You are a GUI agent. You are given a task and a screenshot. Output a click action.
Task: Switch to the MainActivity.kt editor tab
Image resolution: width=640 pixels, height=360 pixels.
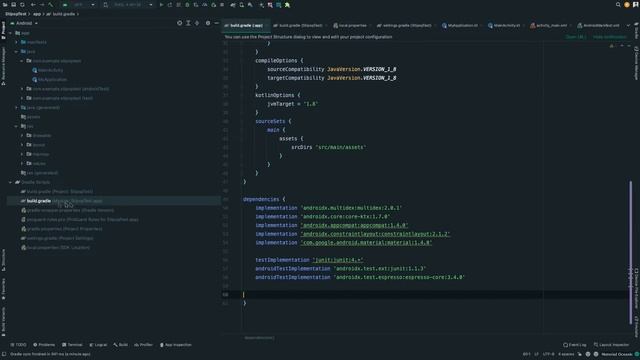coord(504,25)
